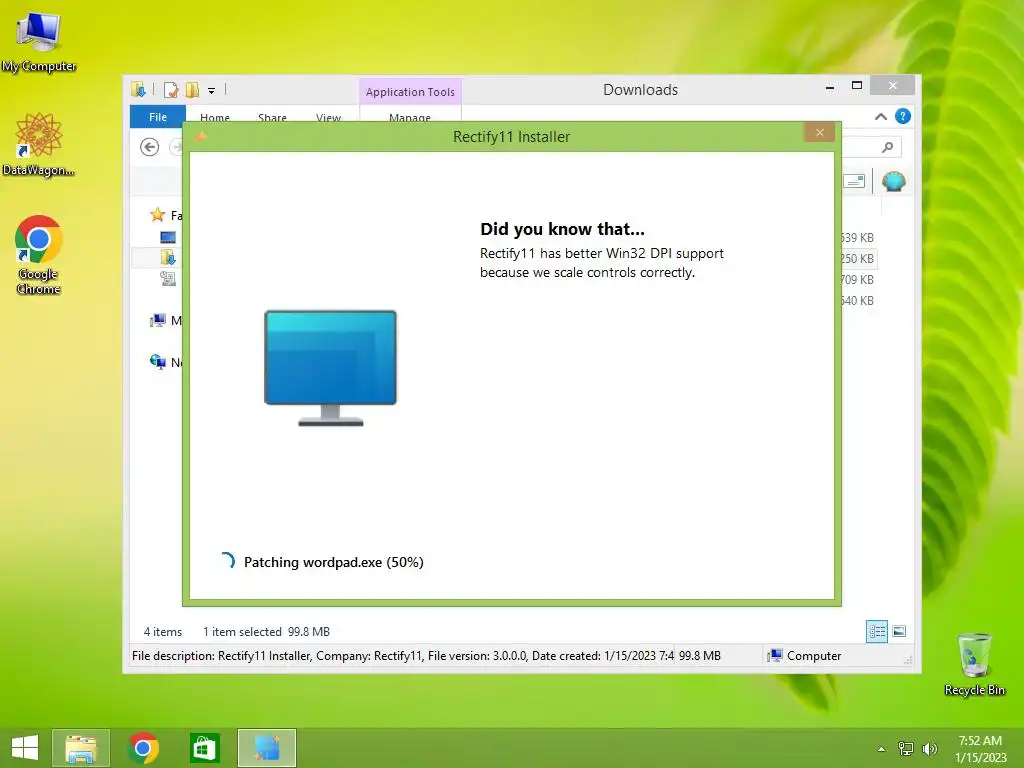This screenshot has height=768, width=1024.
Task: Open the volume speaker tray icon
Action: coord(929,749)
